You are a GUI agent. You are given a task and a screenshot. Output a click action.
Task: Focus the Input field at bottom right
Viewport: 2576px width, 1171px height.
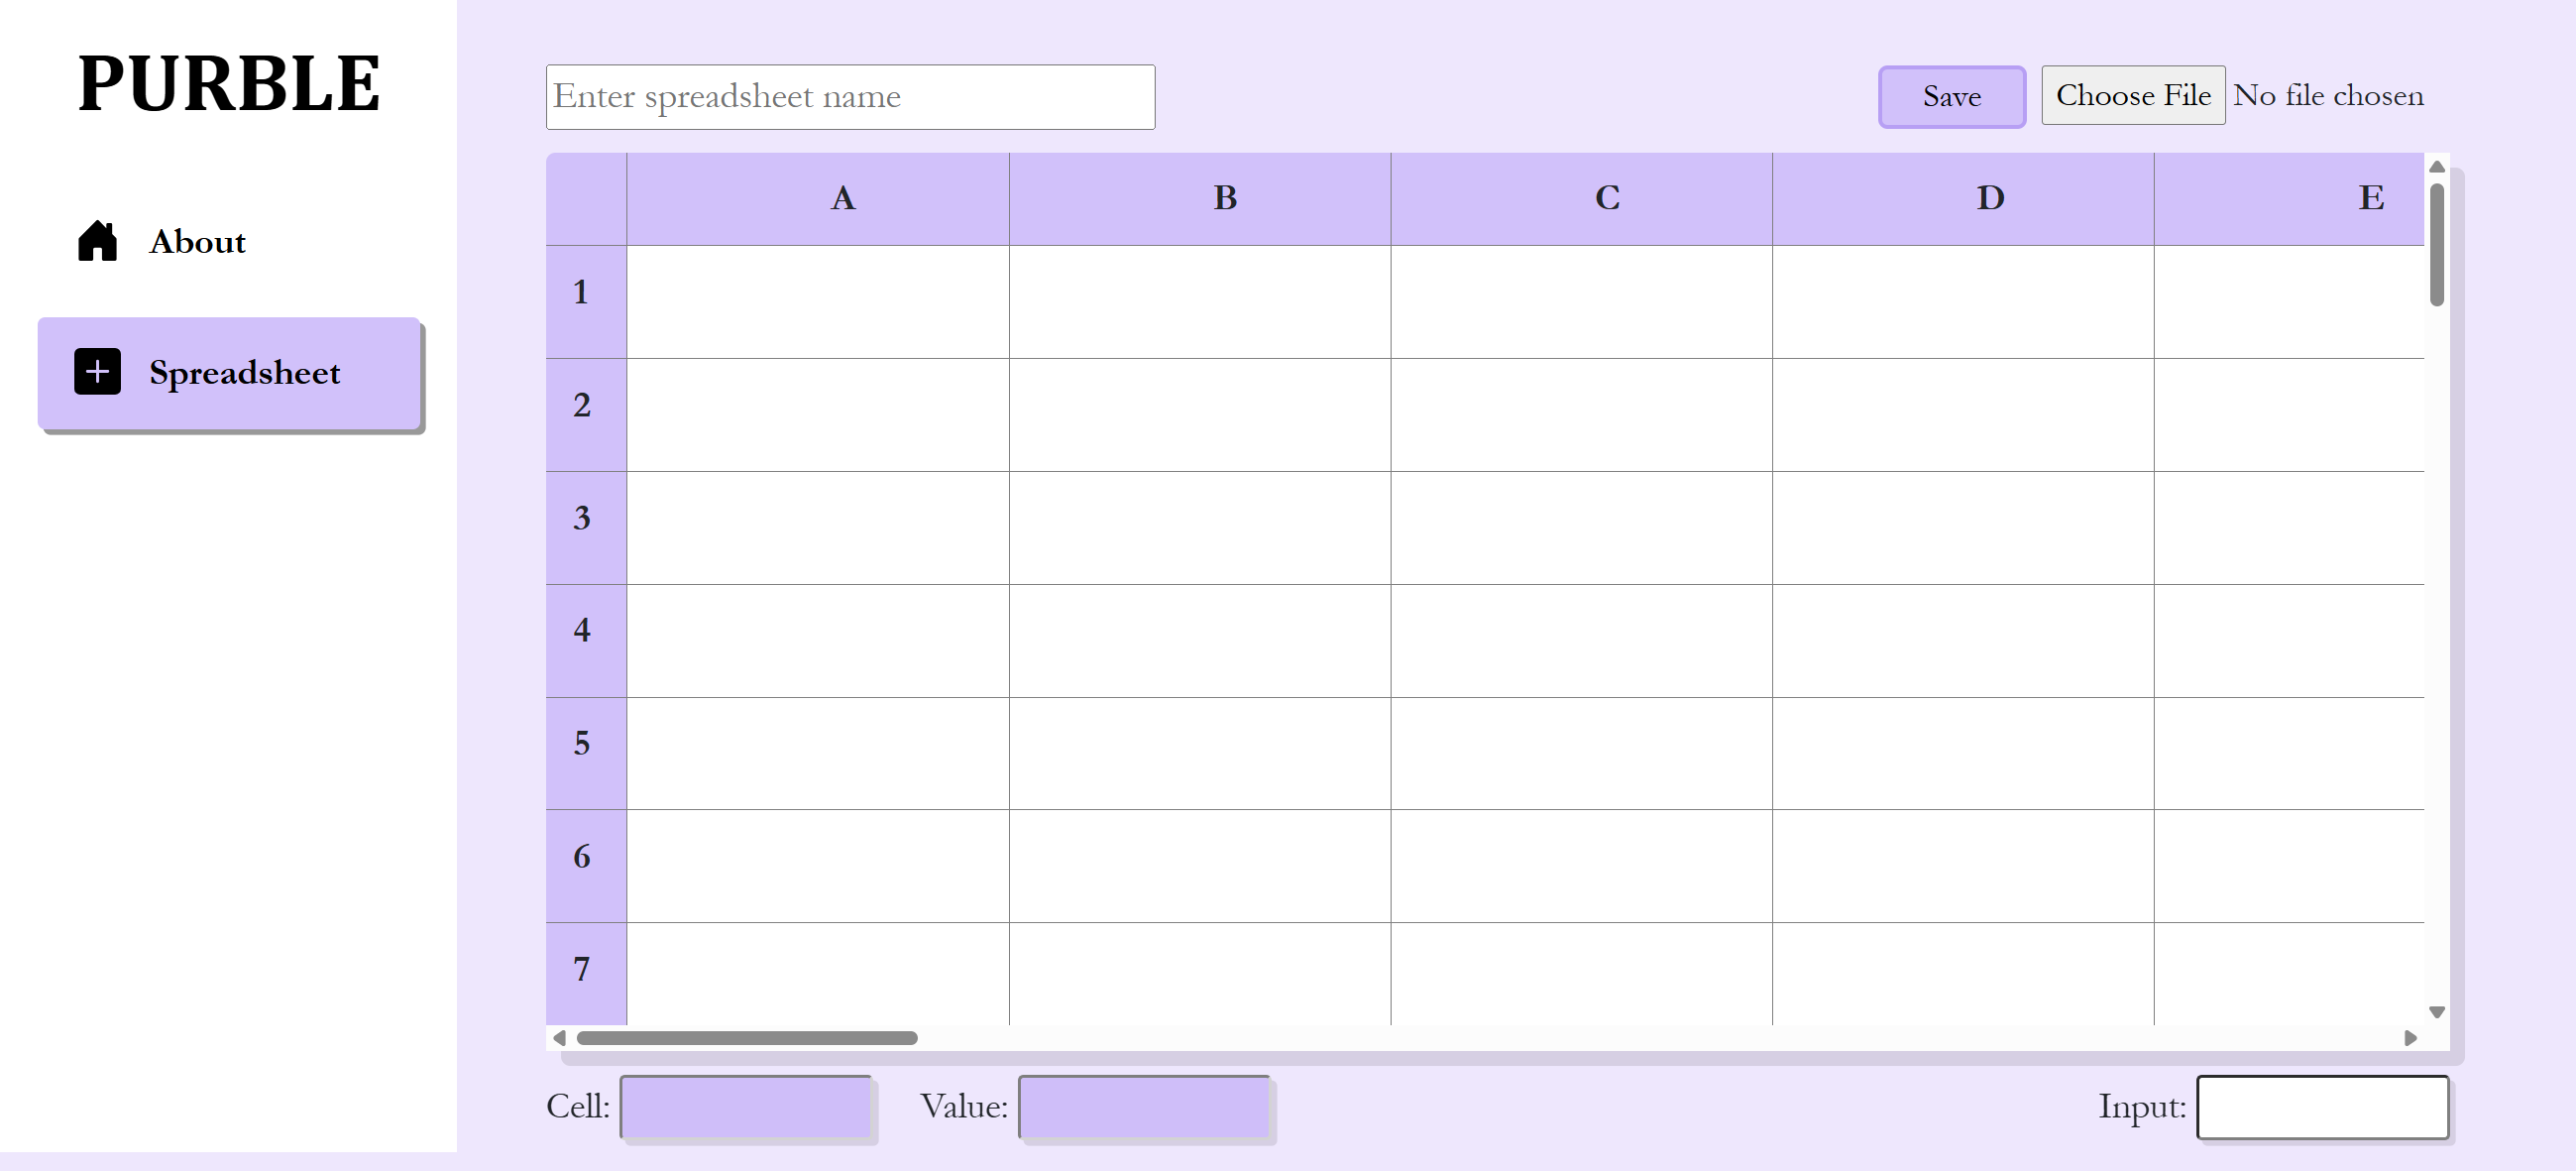tap(2322, 1107)
